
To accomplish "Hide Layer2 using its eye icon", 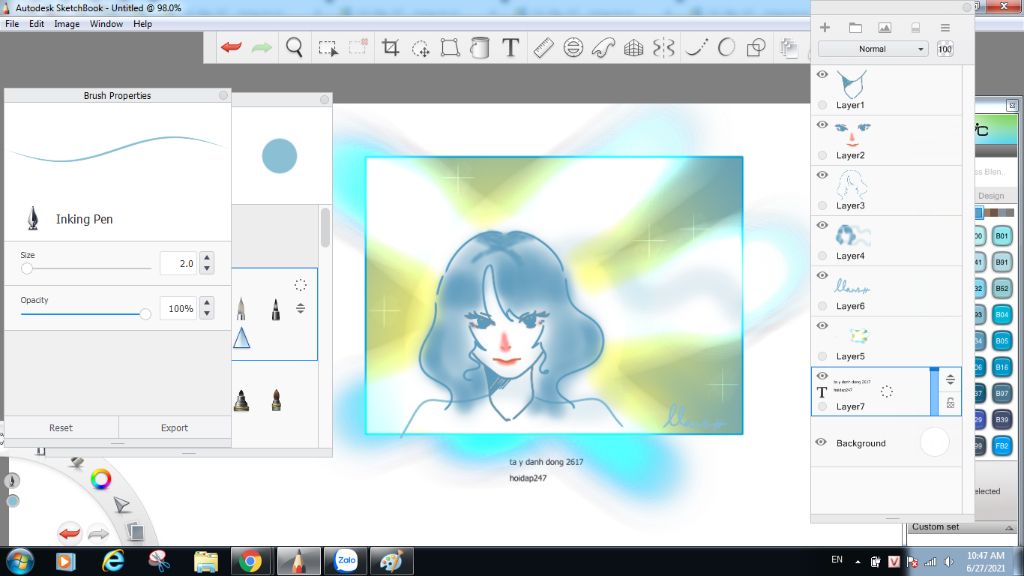I will (x=822, y=125).
